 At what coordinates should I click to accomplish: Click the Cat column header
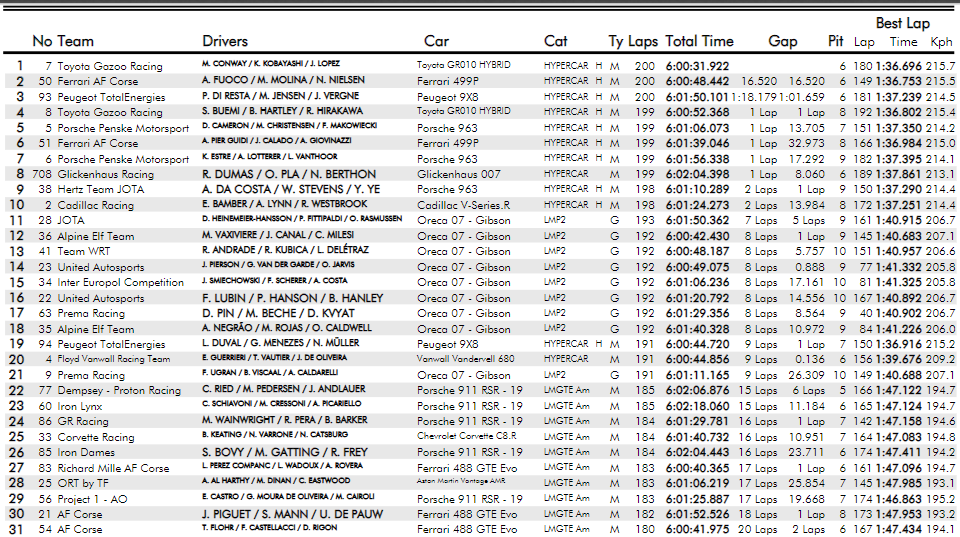pyautogui.click(x=555, y=41)
